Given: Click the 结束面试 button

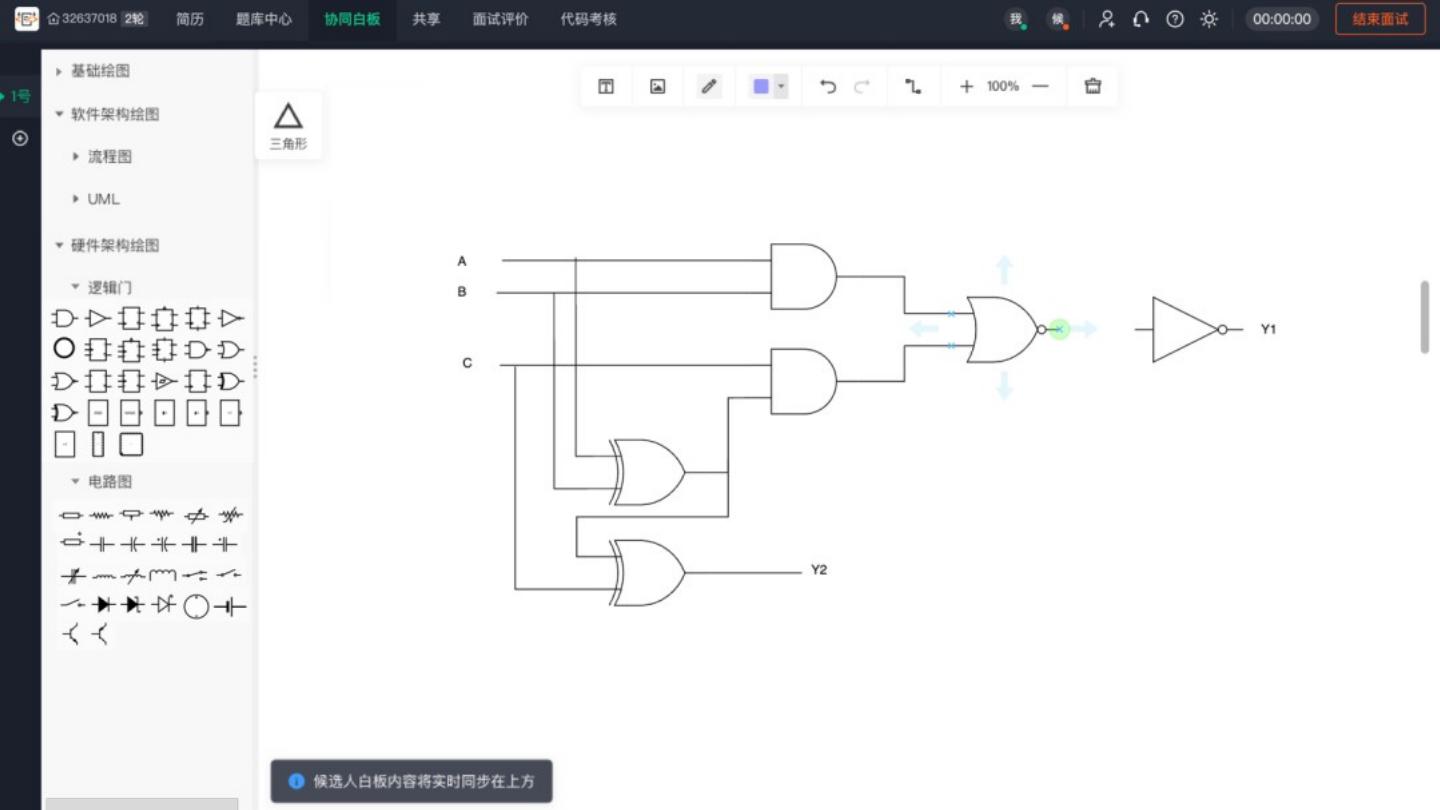Looking at the screenshot, I should click(x=1380, y=19).
